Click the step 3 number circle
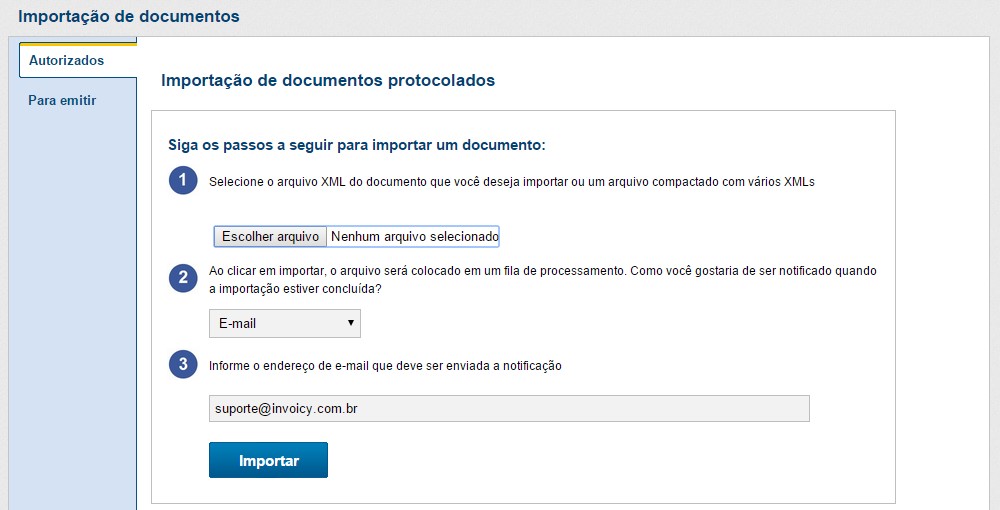 183,365
